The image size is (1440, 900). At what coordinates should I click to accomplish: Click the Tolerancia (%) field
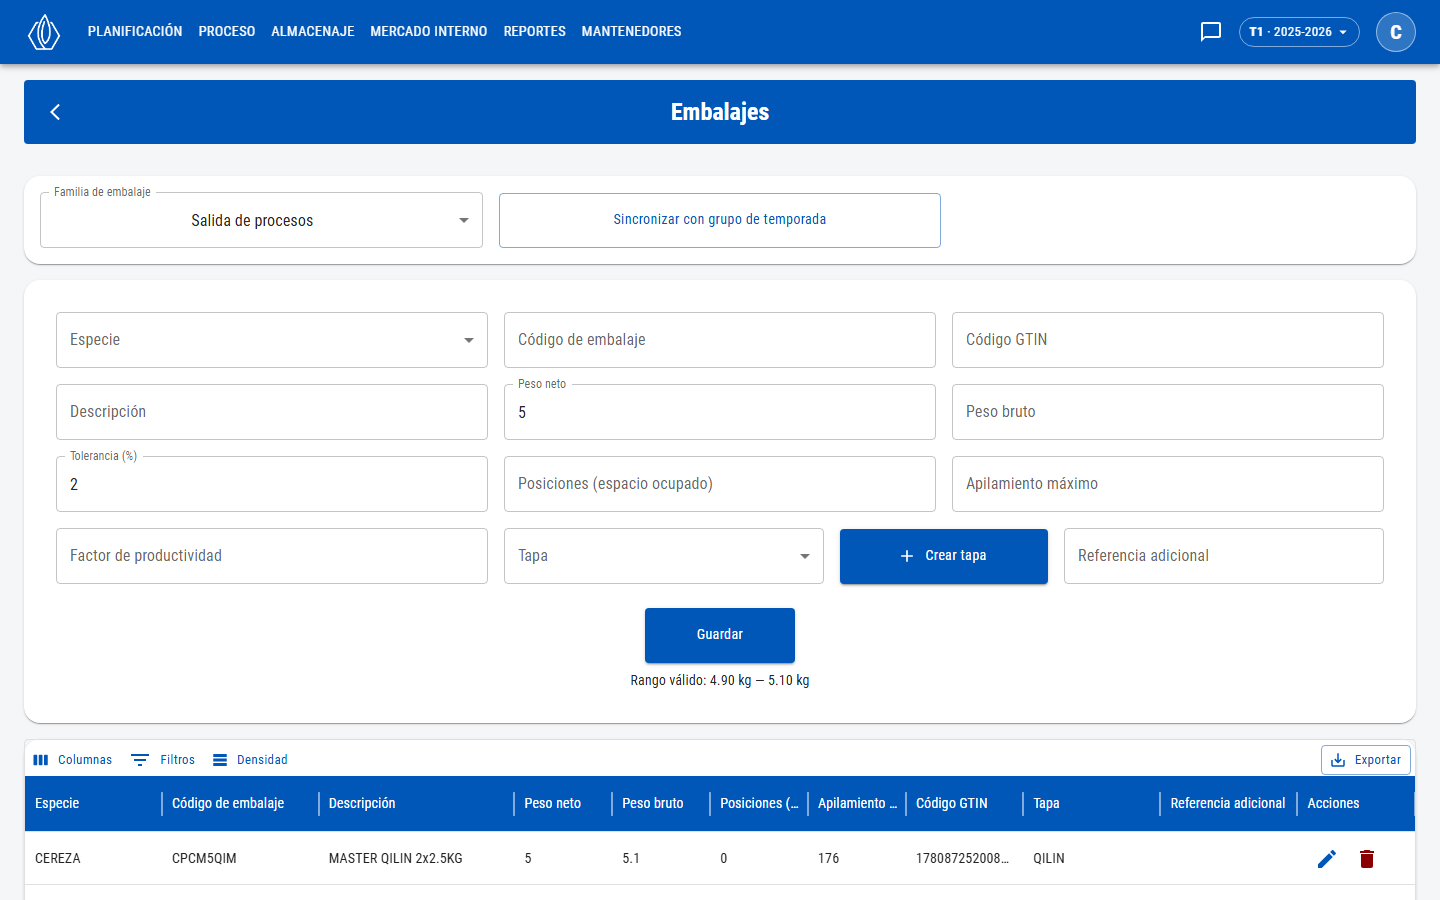[272, 484]
